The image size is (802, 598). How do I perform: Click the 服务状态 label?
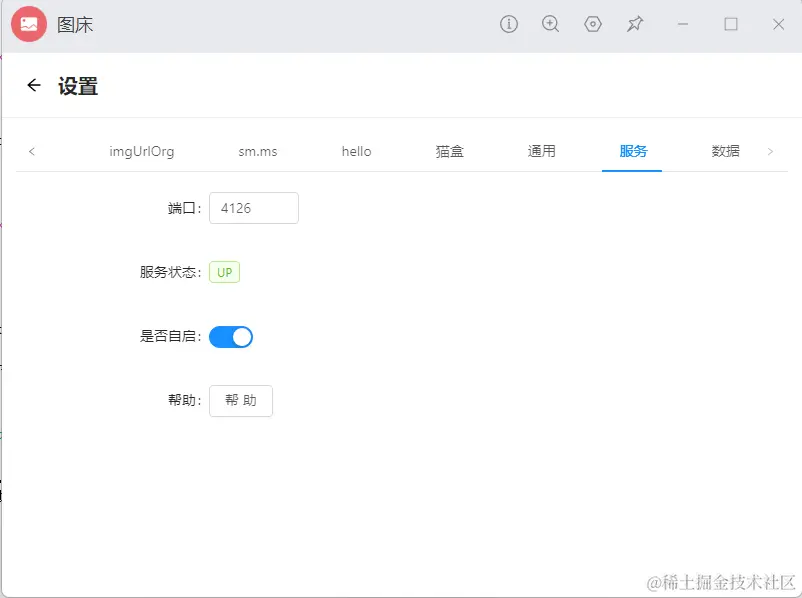coord(170,272)
